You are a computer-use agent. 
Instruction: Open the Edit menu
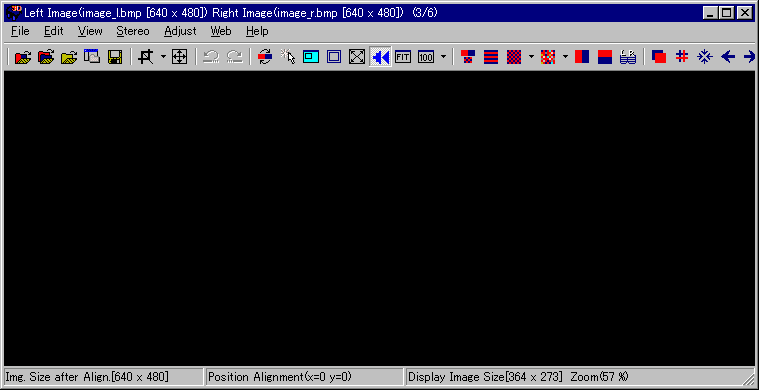(x=54, y=31)
